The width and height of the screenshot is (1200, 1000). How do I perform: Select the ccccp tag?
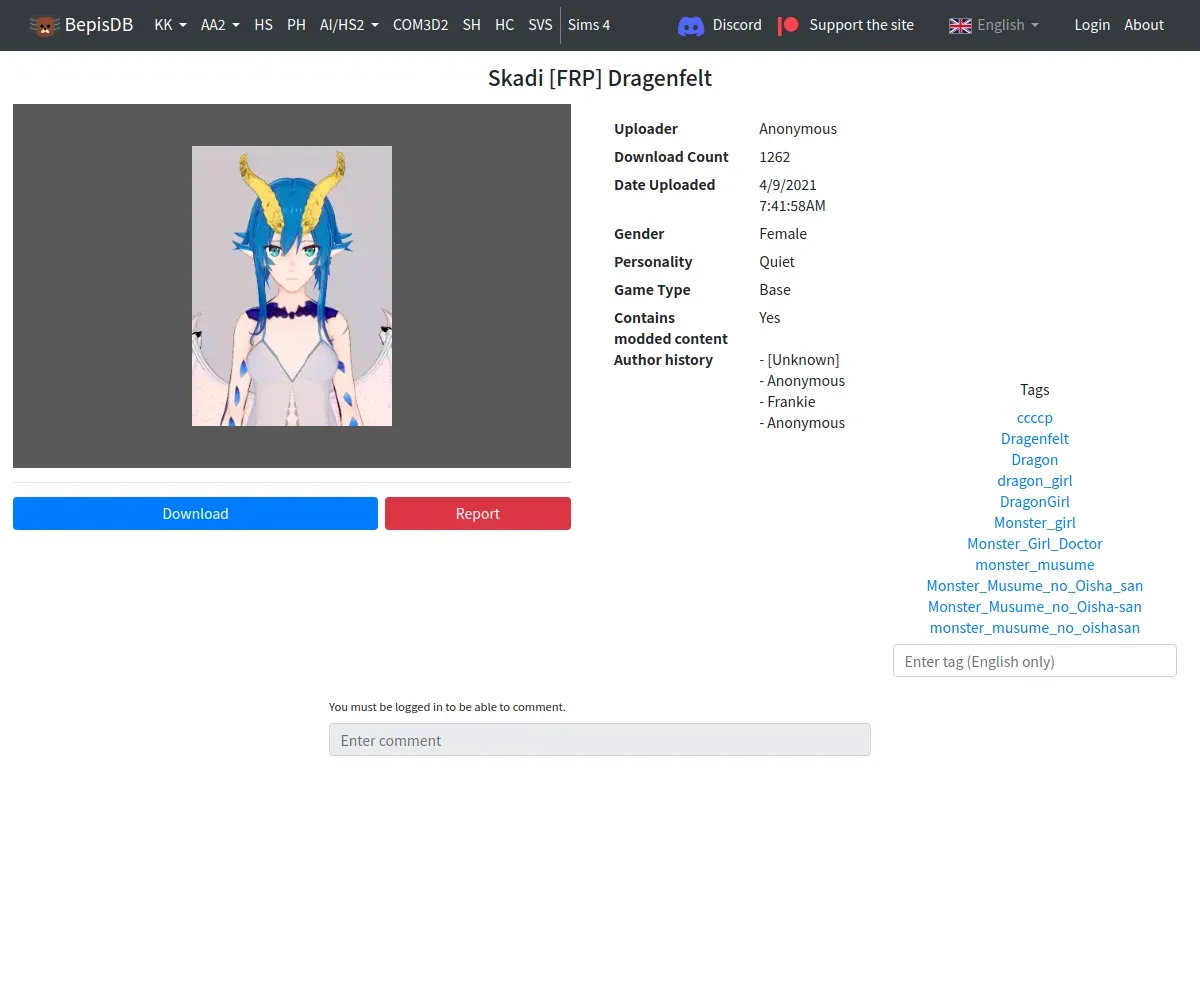1035,418
